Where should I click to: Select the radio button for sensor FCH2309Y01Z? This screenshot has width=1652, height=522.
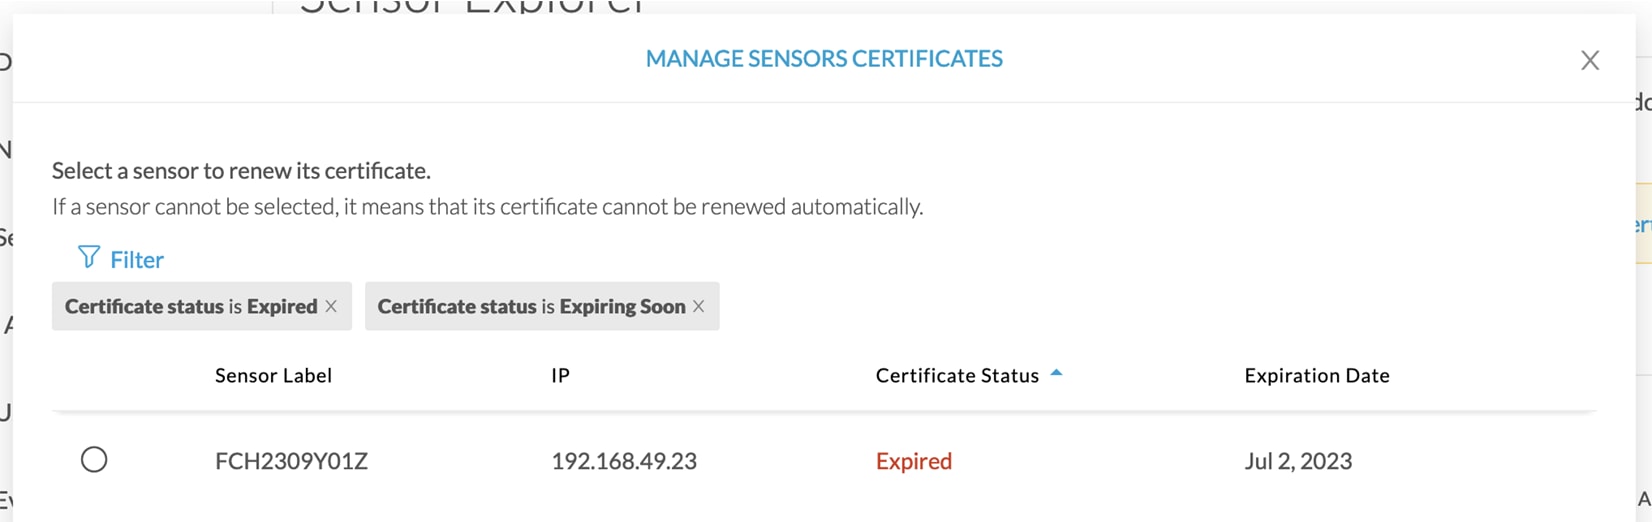coord(94,459)
